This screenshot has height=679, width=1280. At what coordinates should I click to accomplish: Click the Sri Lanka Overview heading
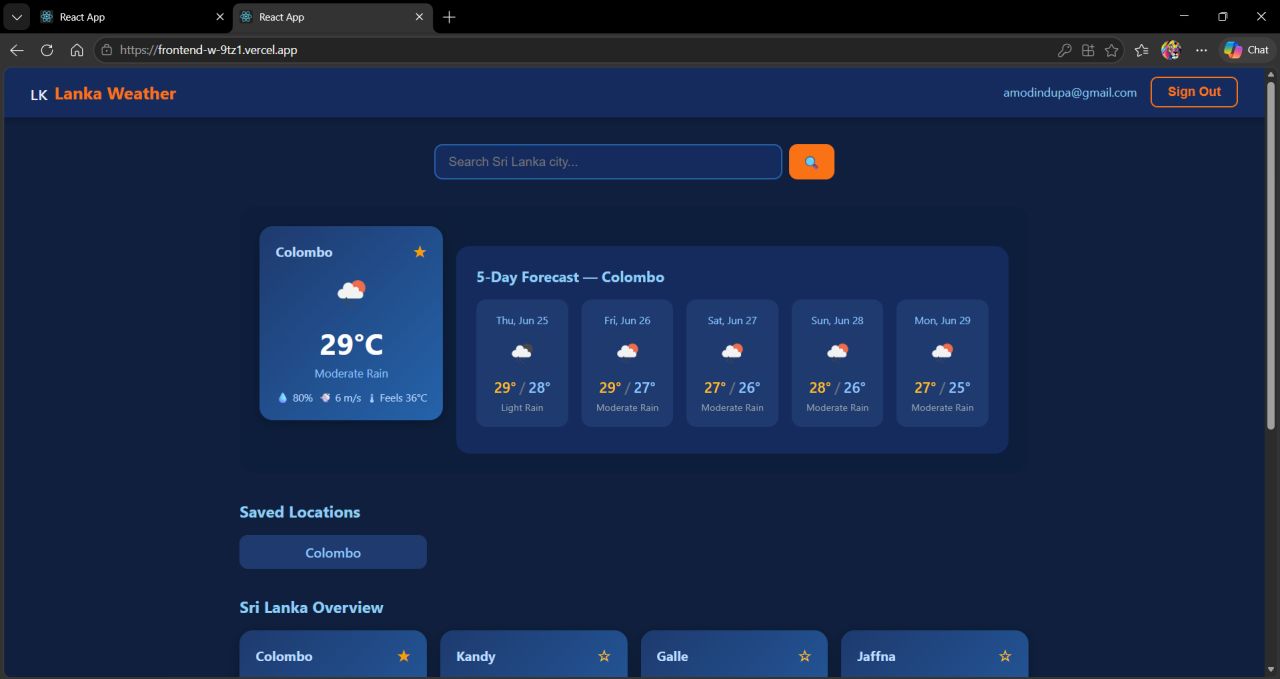pos(311,607)
